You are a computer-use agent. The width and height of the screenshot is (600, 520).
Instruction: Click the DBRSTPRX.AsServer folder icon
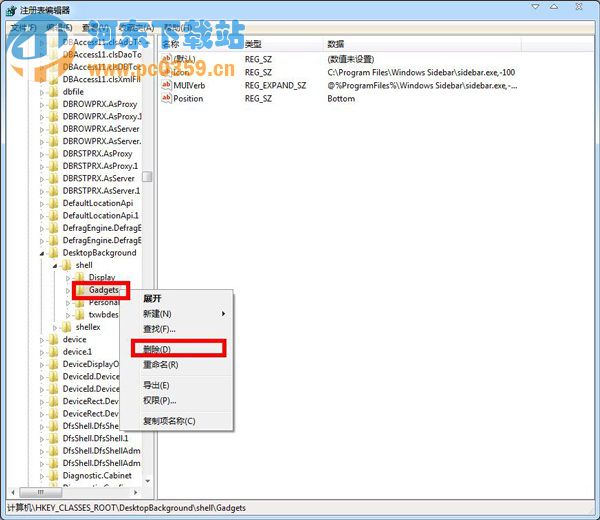54,178
